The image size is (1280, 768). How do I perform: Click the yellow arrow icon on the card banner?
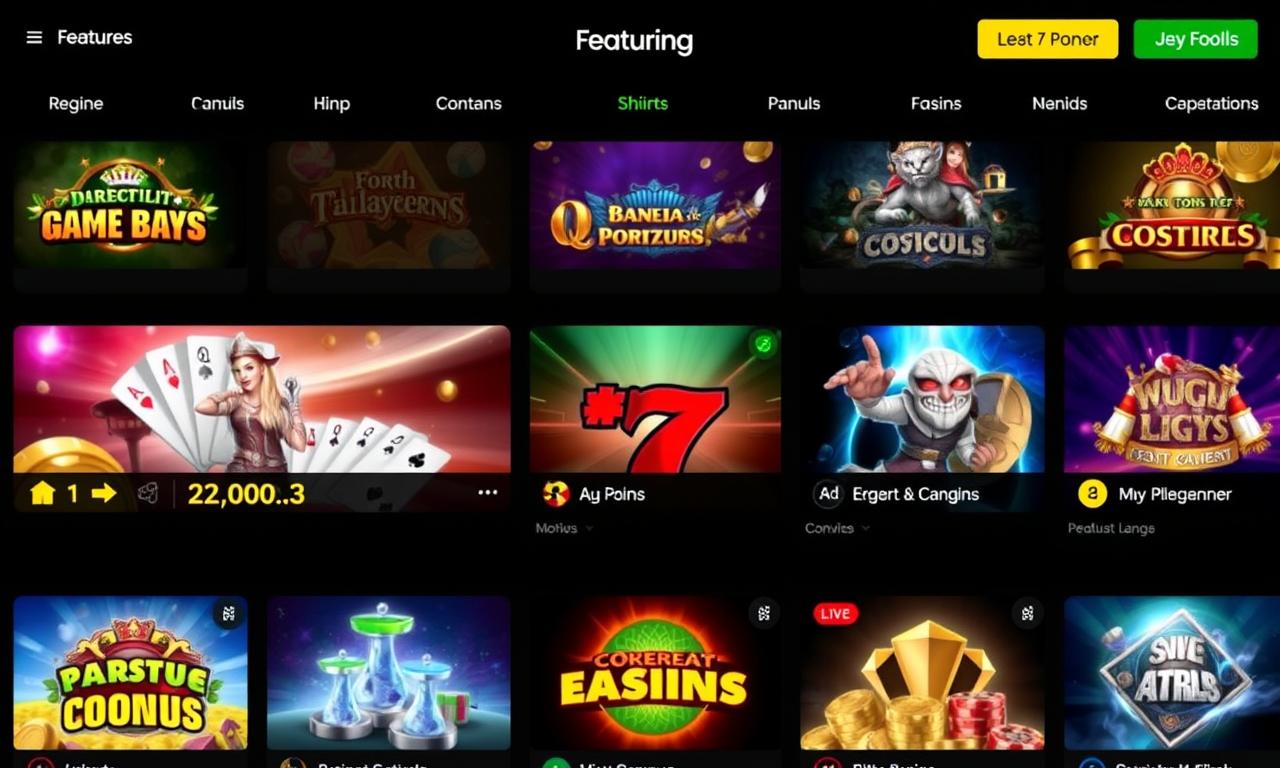(x=104, y=493)
